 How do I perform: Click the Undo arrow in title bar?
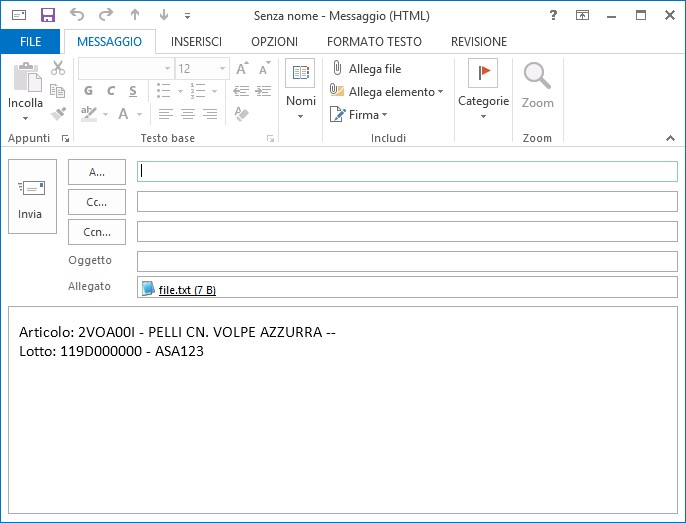click(x=77, y=15)
